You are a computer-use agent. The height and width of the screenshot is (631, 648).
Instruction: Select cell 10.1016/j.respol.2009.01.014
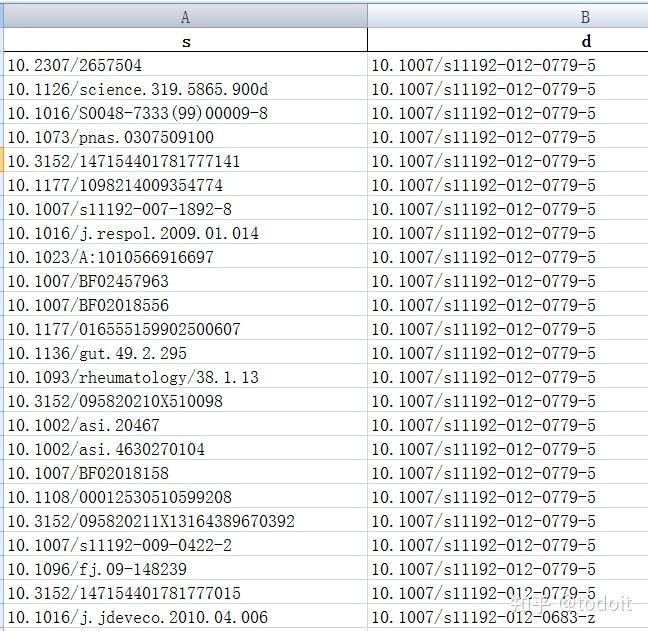185,232
